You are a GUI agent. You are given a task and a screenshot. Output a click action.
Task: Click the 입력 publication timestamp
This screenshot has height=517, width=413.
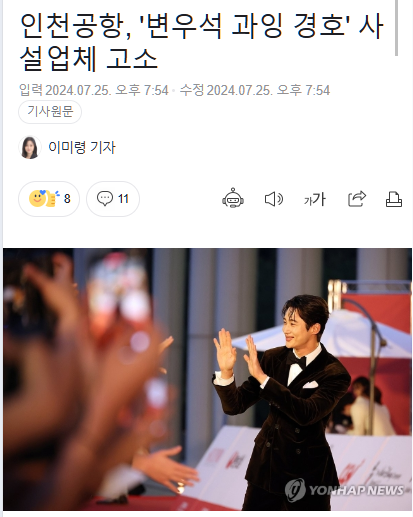point(94,90)
